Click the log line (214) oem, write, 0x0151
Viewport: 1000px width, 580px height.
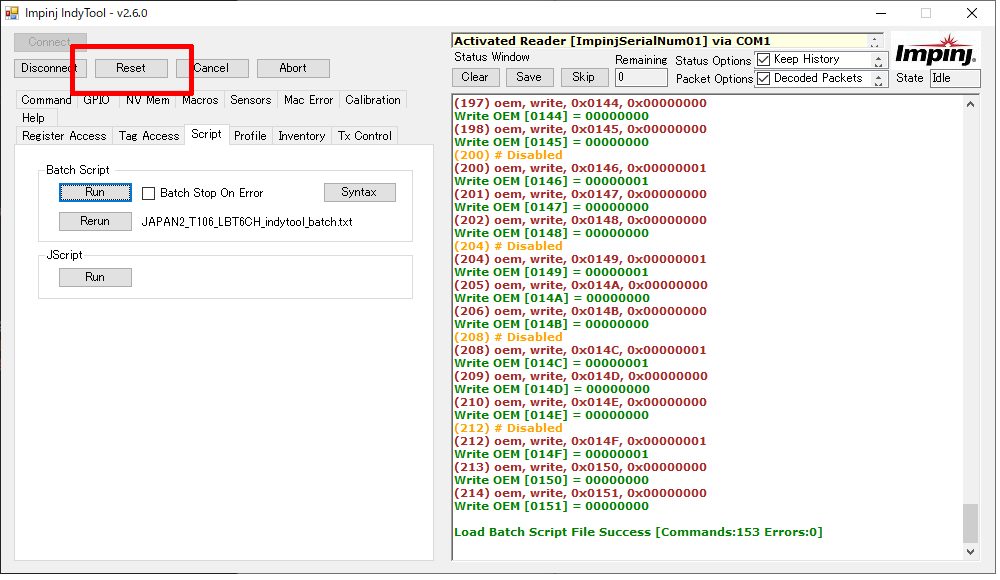click(580, 494)
